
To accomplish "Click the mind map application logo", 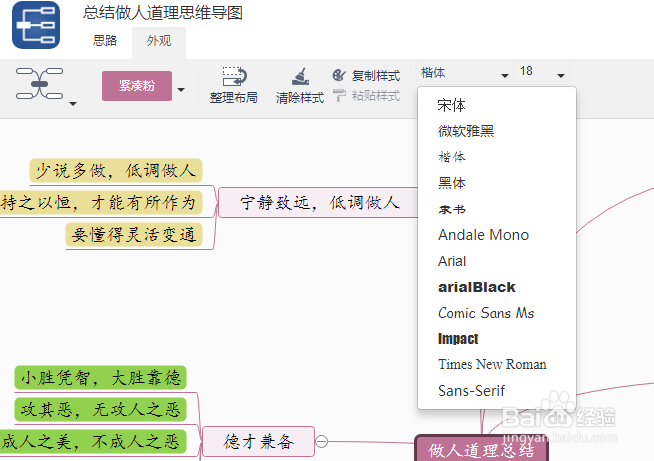I will 36,25.
